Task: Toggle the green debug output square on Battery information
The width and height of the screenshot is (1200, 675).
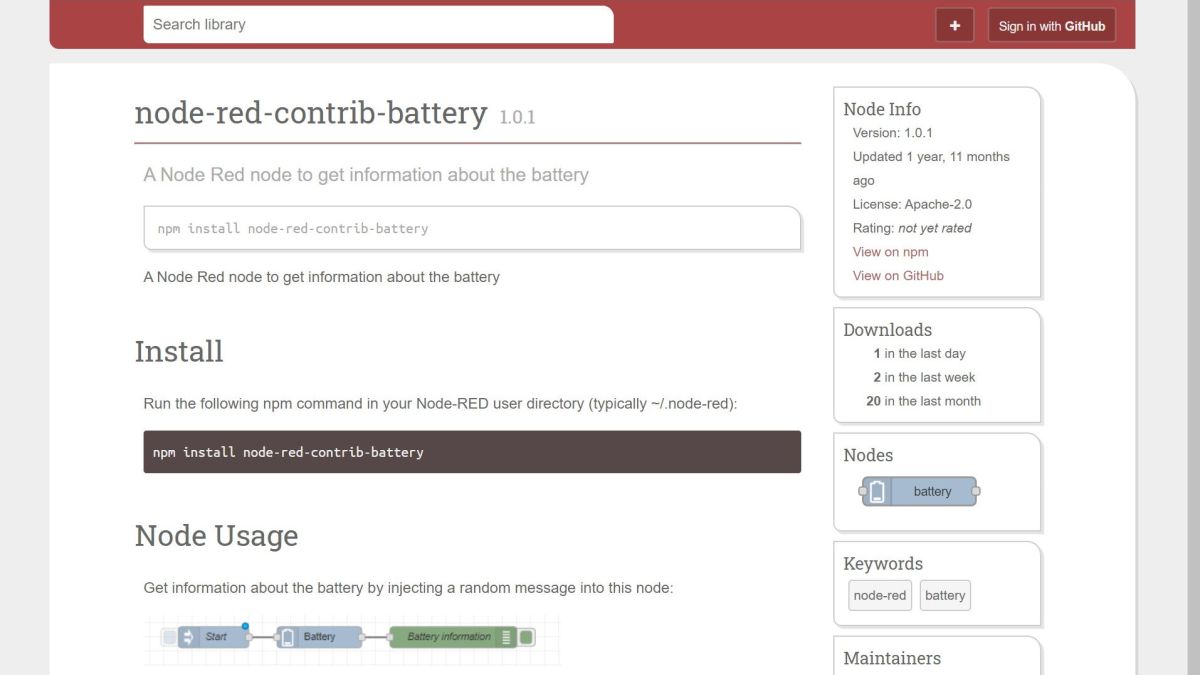Action: pyautogui.click(x=525, y=636)
